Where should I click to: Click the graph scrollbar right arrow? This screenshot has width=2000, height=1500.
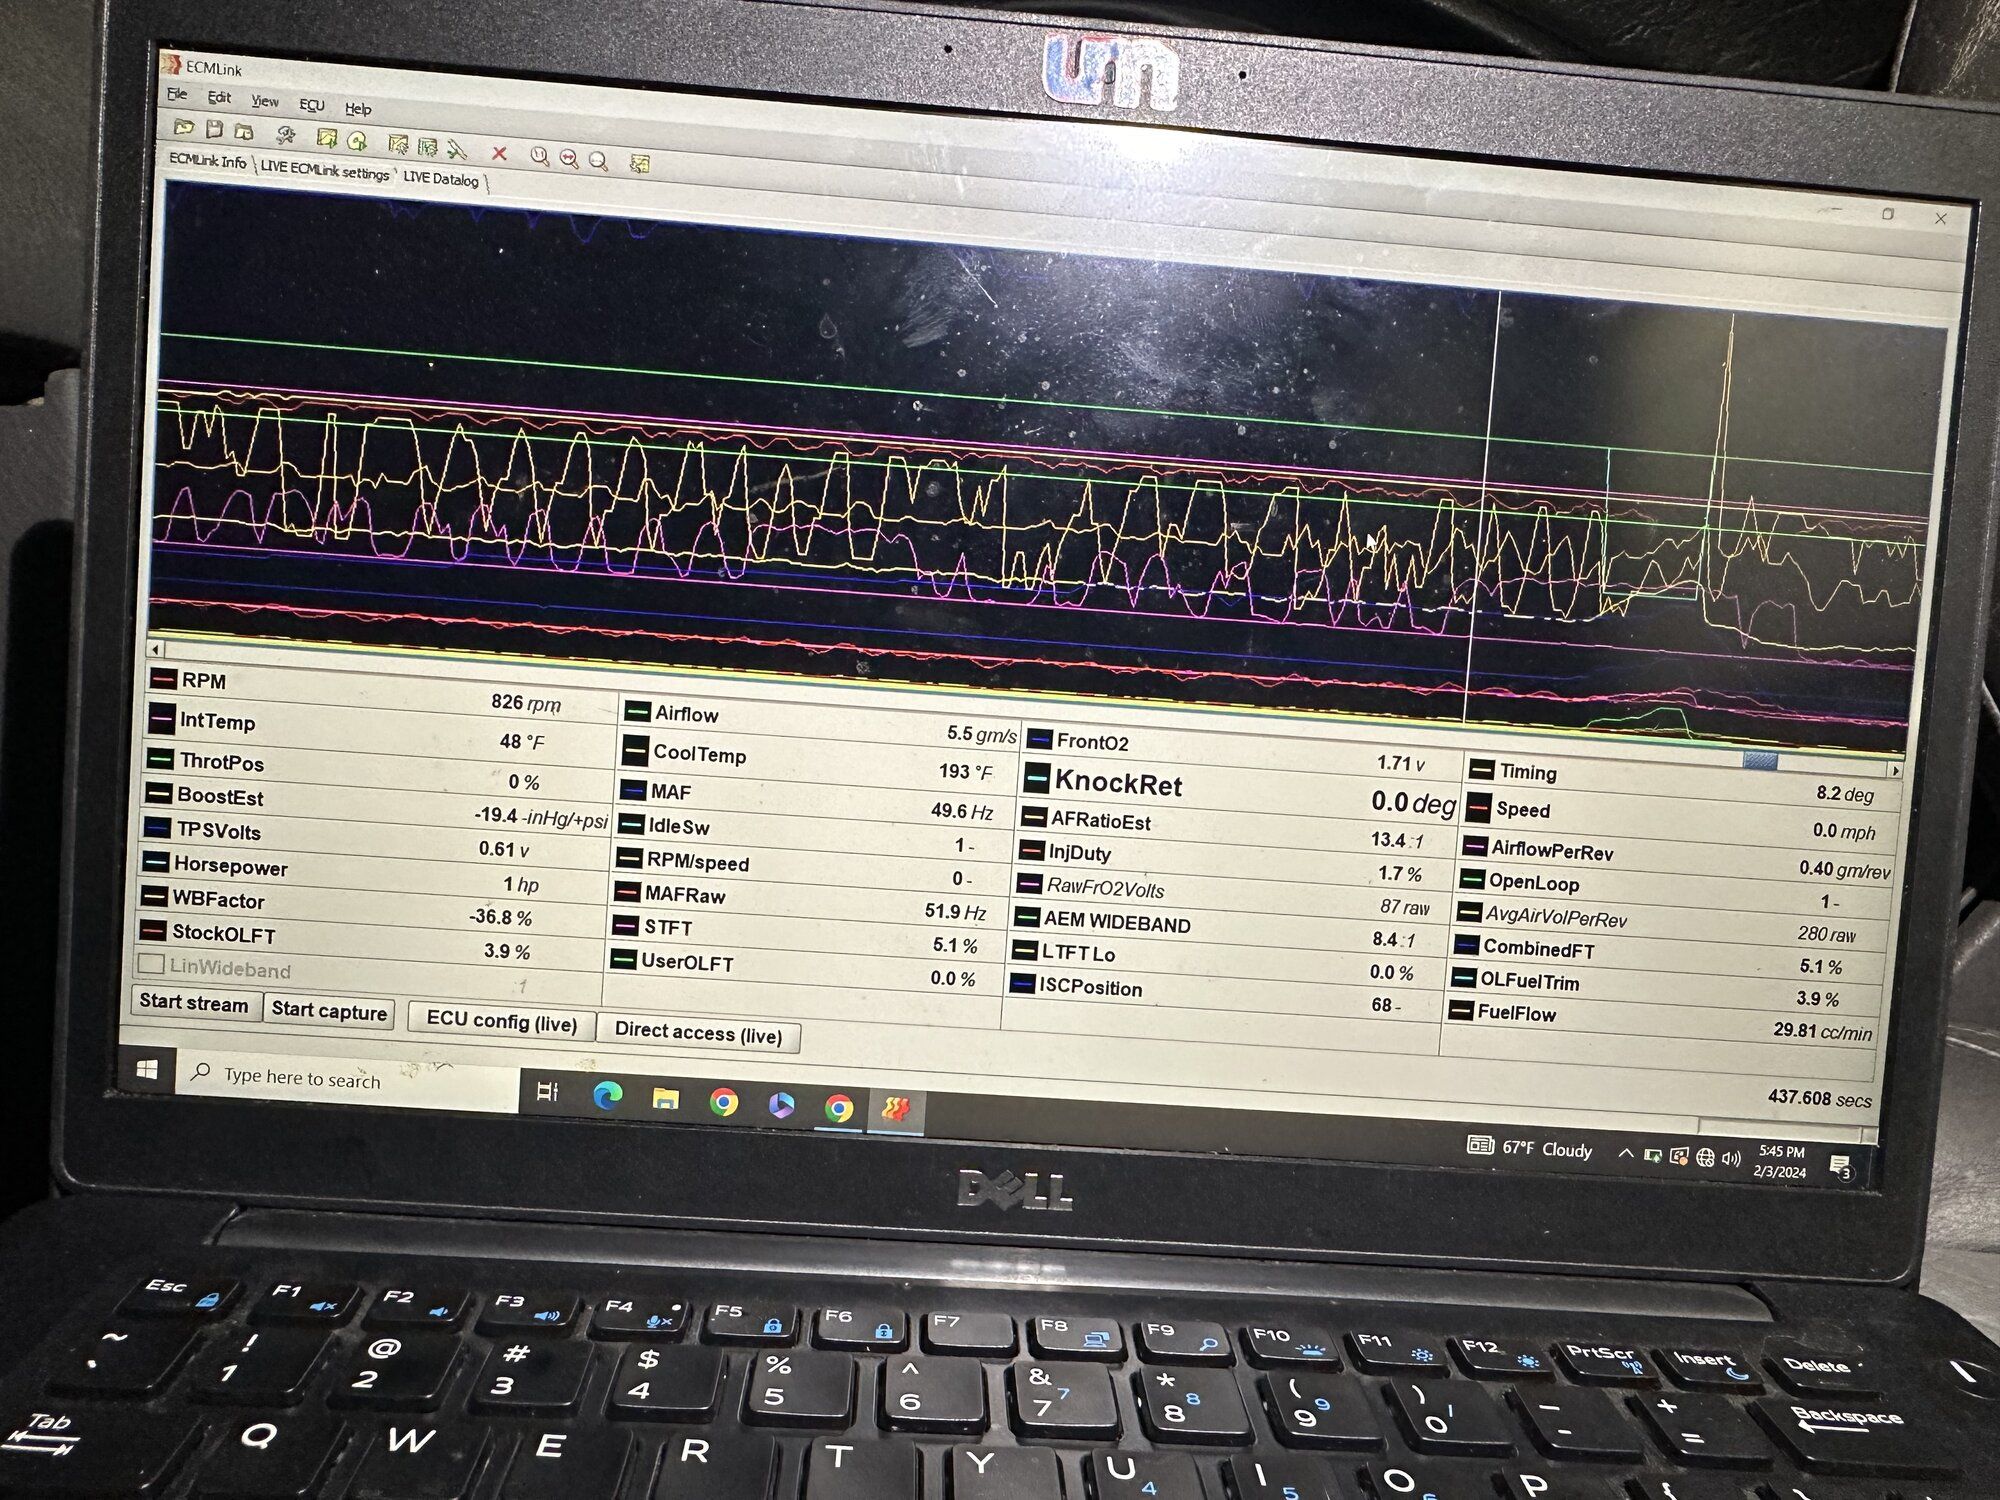click(1894, 770)
